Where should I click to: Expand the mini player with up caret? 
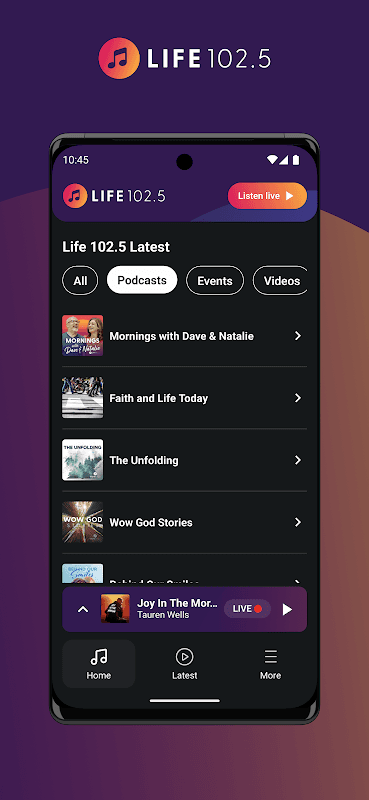[83, 609]
